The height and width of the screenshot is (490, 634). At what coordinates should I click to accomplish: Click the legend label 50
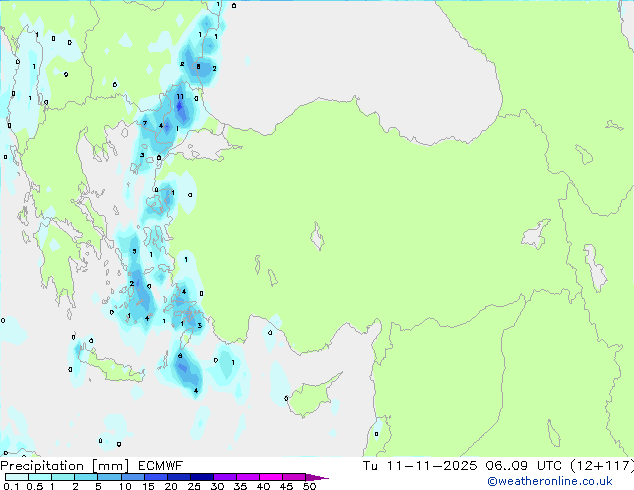309,486
